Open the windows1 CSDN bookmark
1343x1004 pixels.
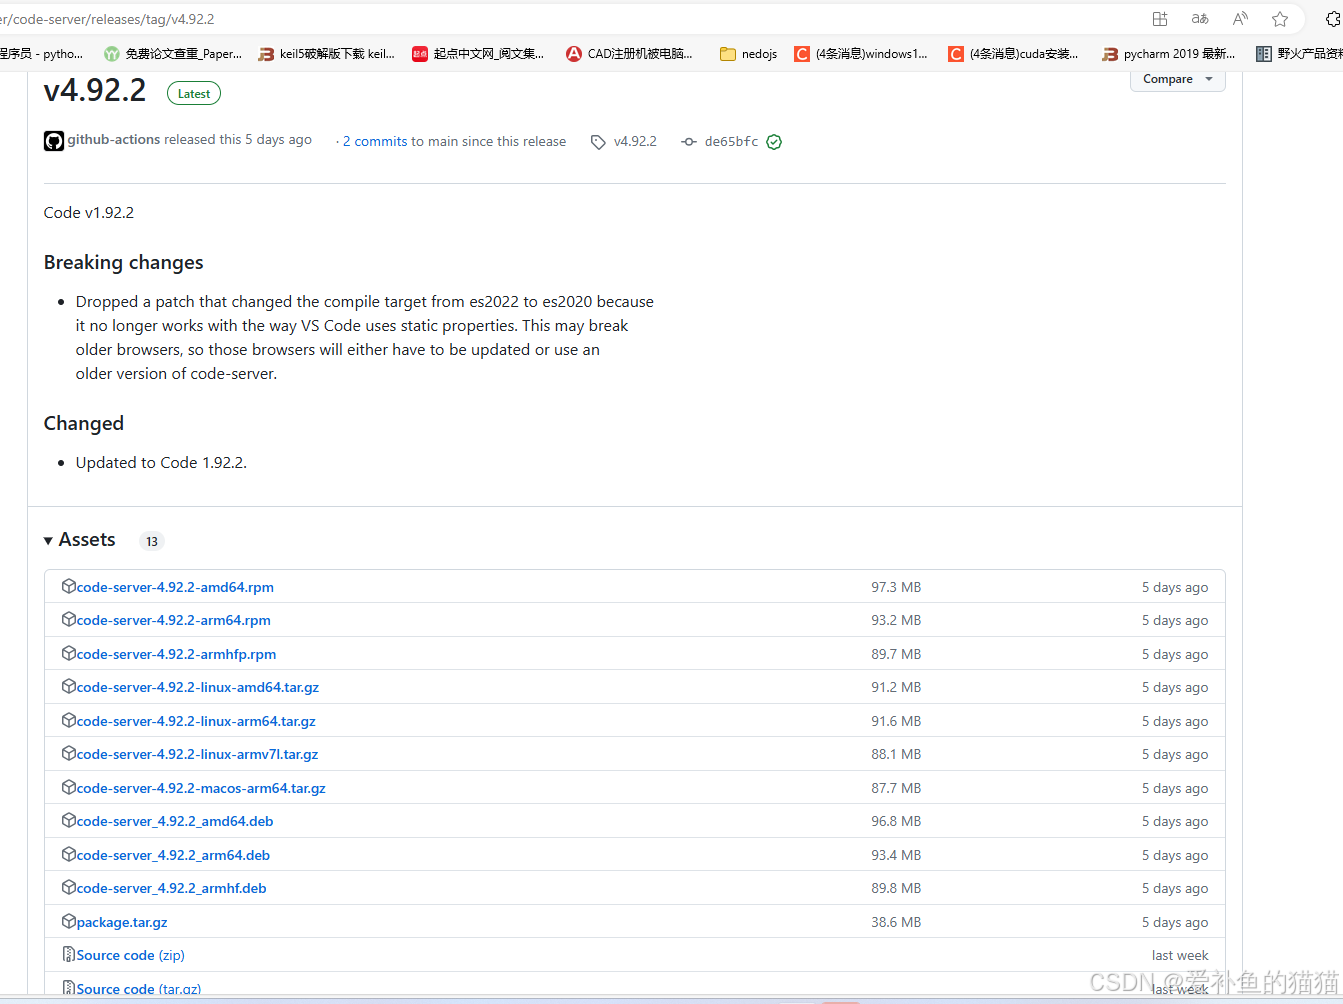click(861, 54)
